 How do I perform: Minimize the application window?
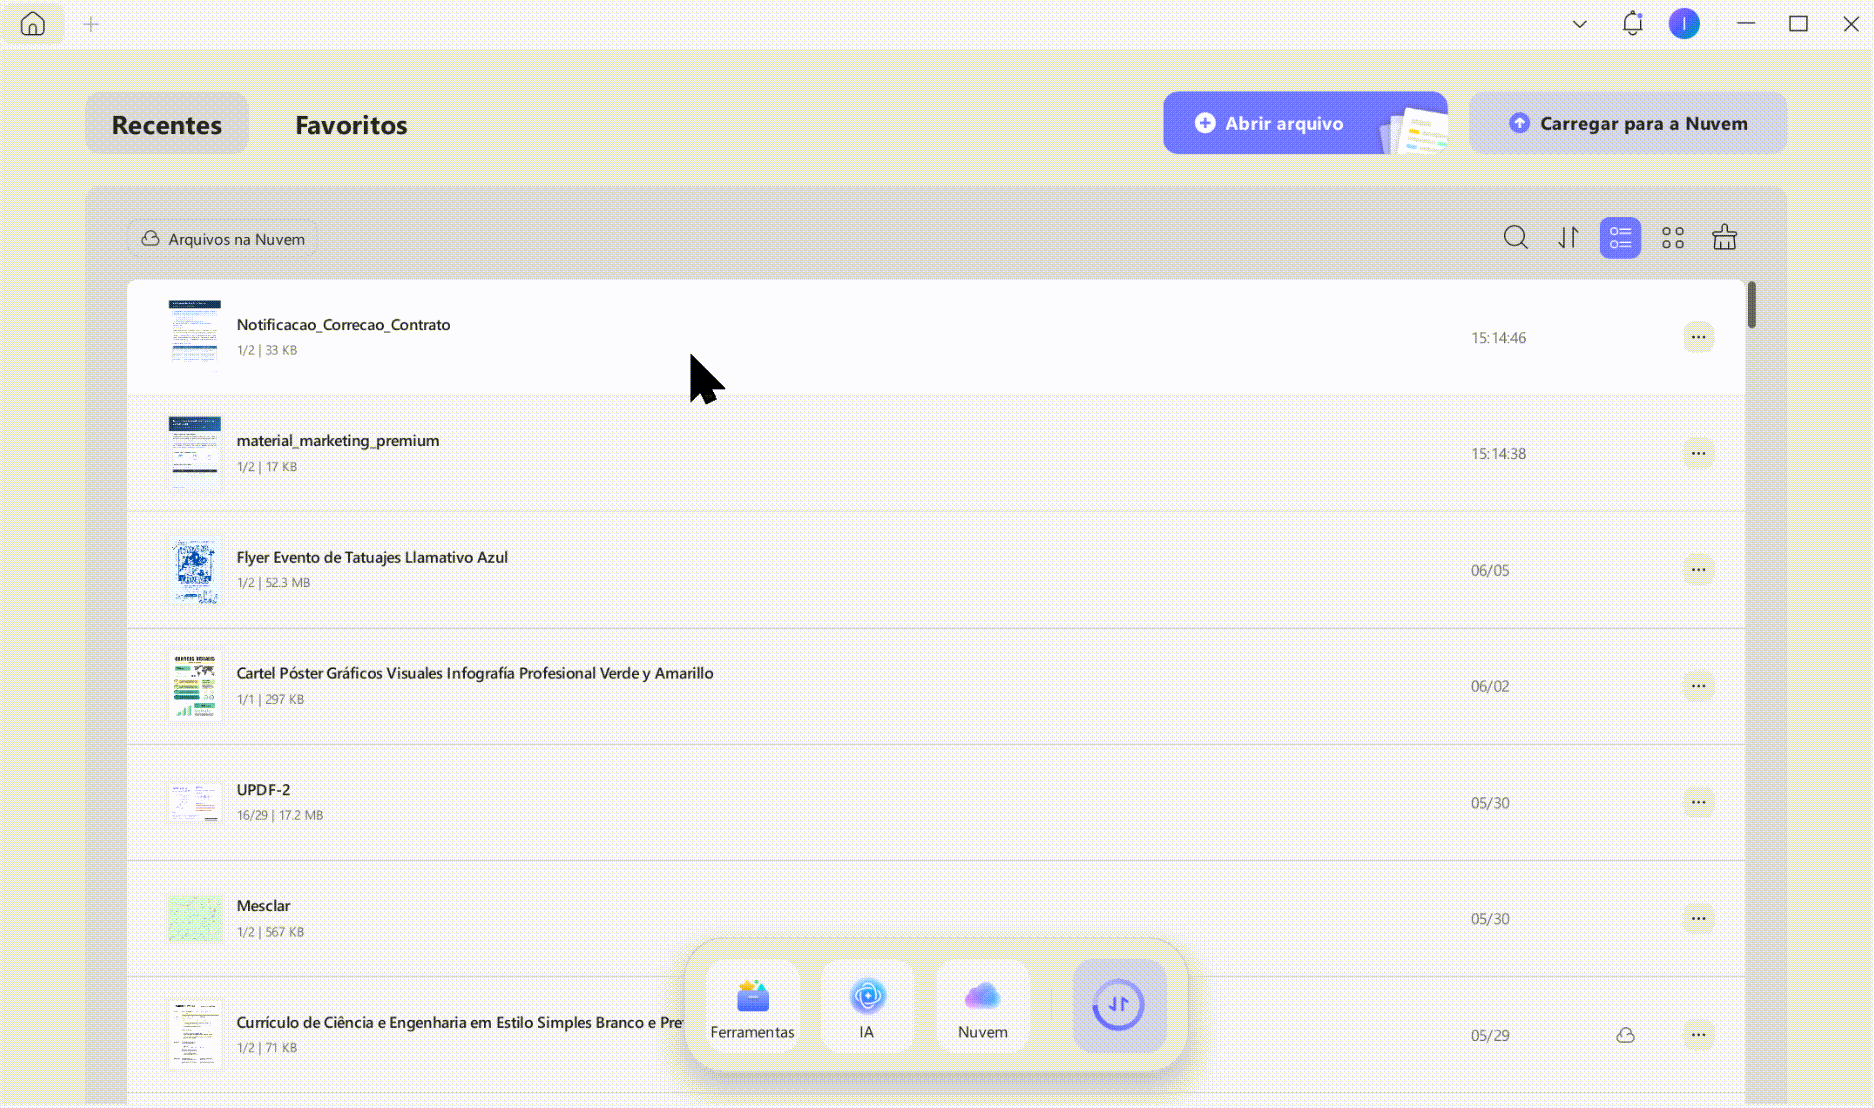click(1746, 24)
